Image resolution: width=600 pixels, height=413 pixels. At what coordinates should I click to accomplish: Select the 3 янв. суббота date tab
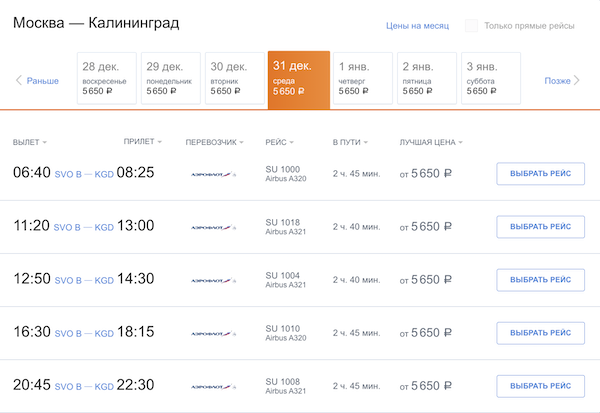[491, 78]
